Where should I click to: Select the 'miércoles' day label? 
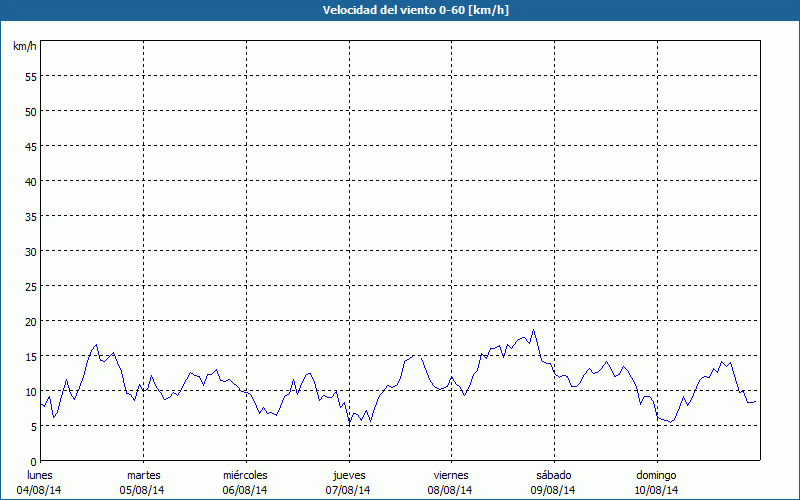(x=245, y=475)
